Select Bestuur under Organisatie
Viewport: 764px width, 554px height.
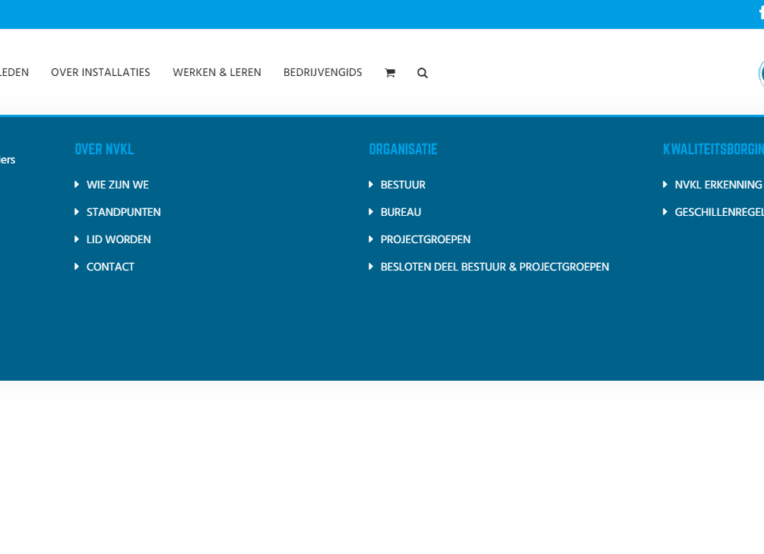pyautogui.click(x=402, y=185)
